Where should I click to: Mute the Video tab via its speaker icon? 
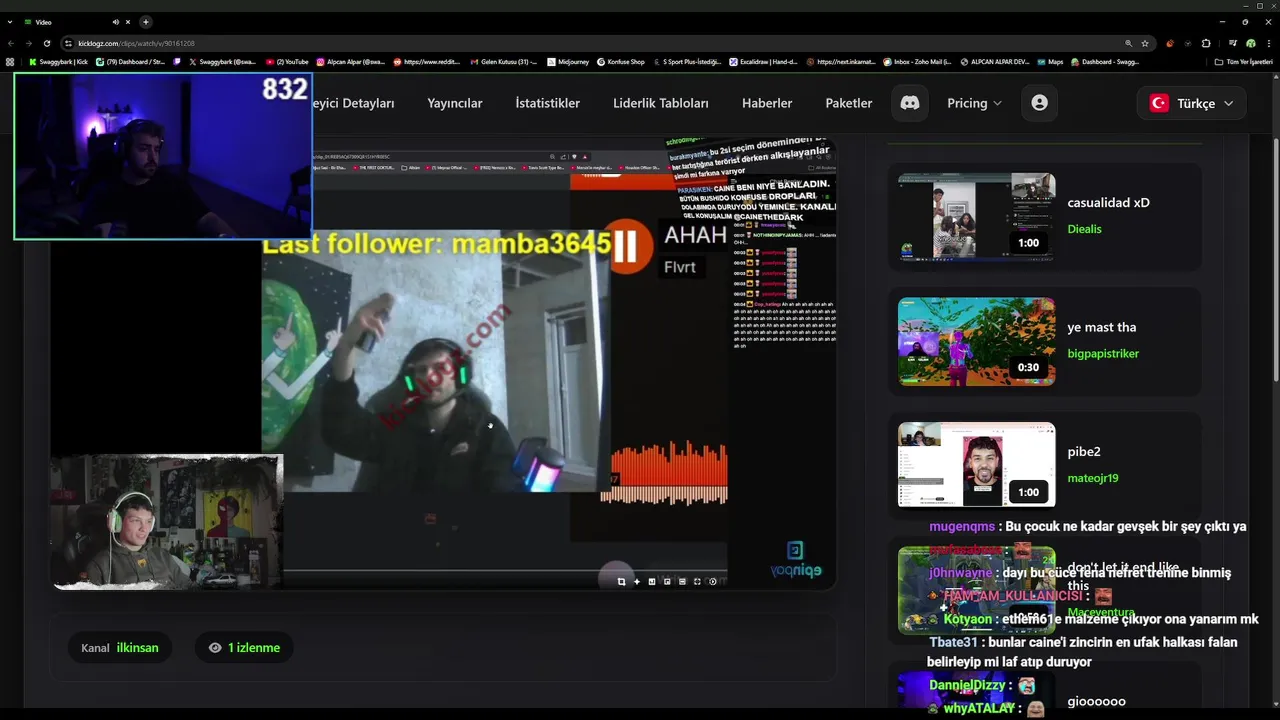116,22
